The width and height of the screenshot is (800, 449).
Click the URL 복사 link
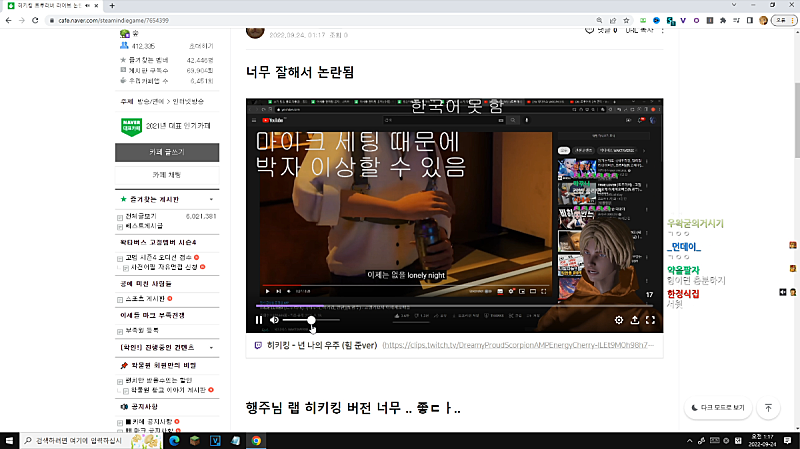pos(639,31)
